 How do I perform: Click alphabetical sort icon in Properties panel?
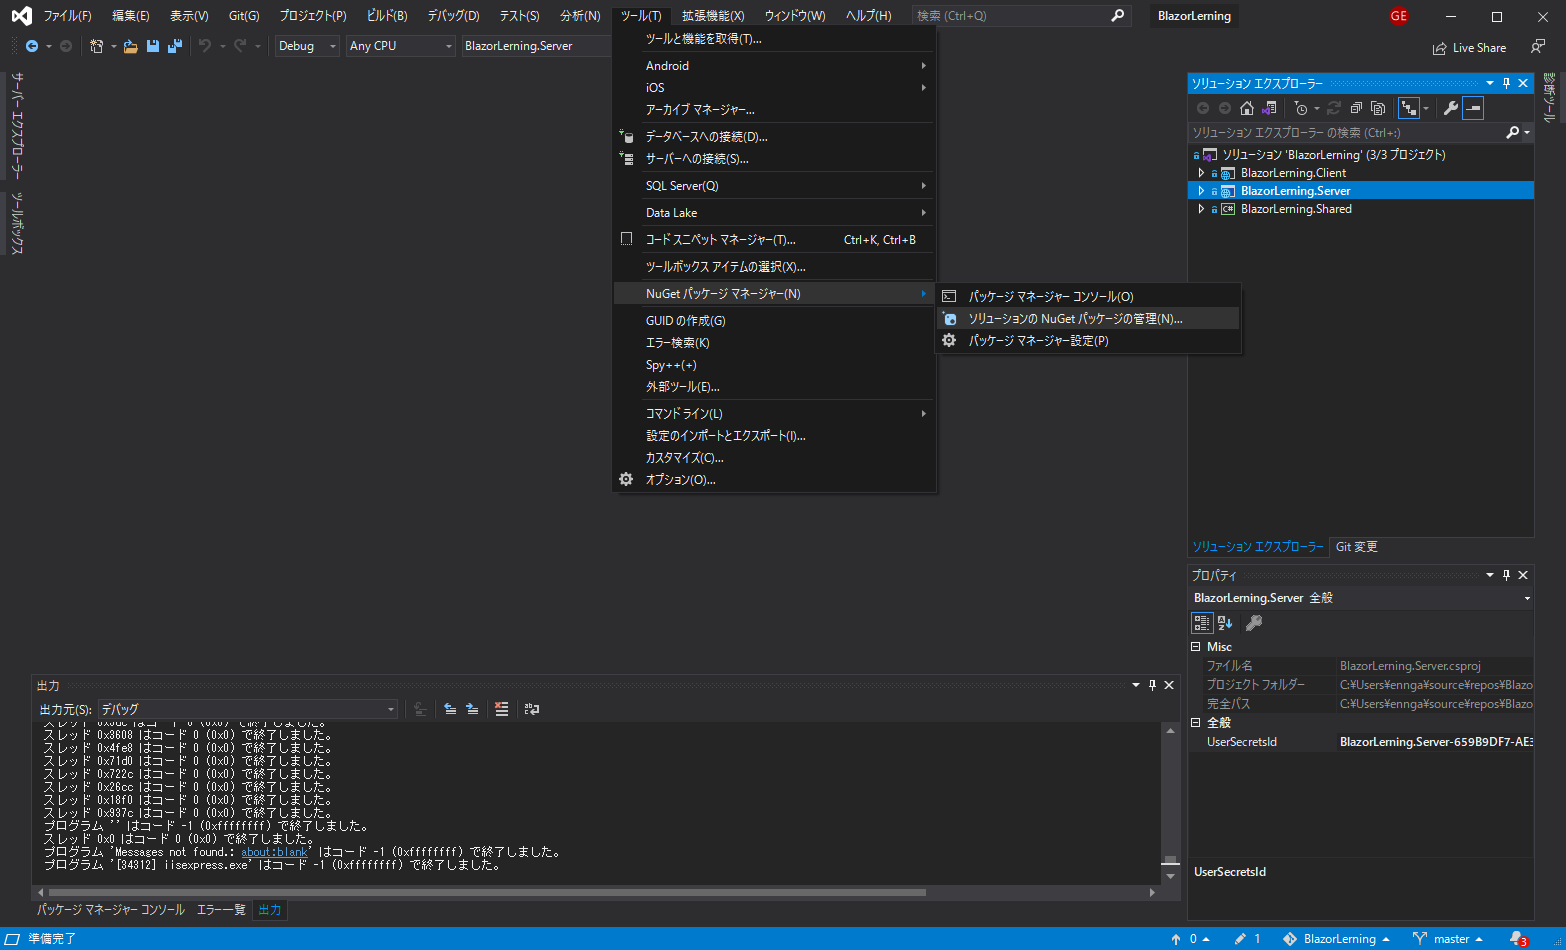coord(1225,623)
